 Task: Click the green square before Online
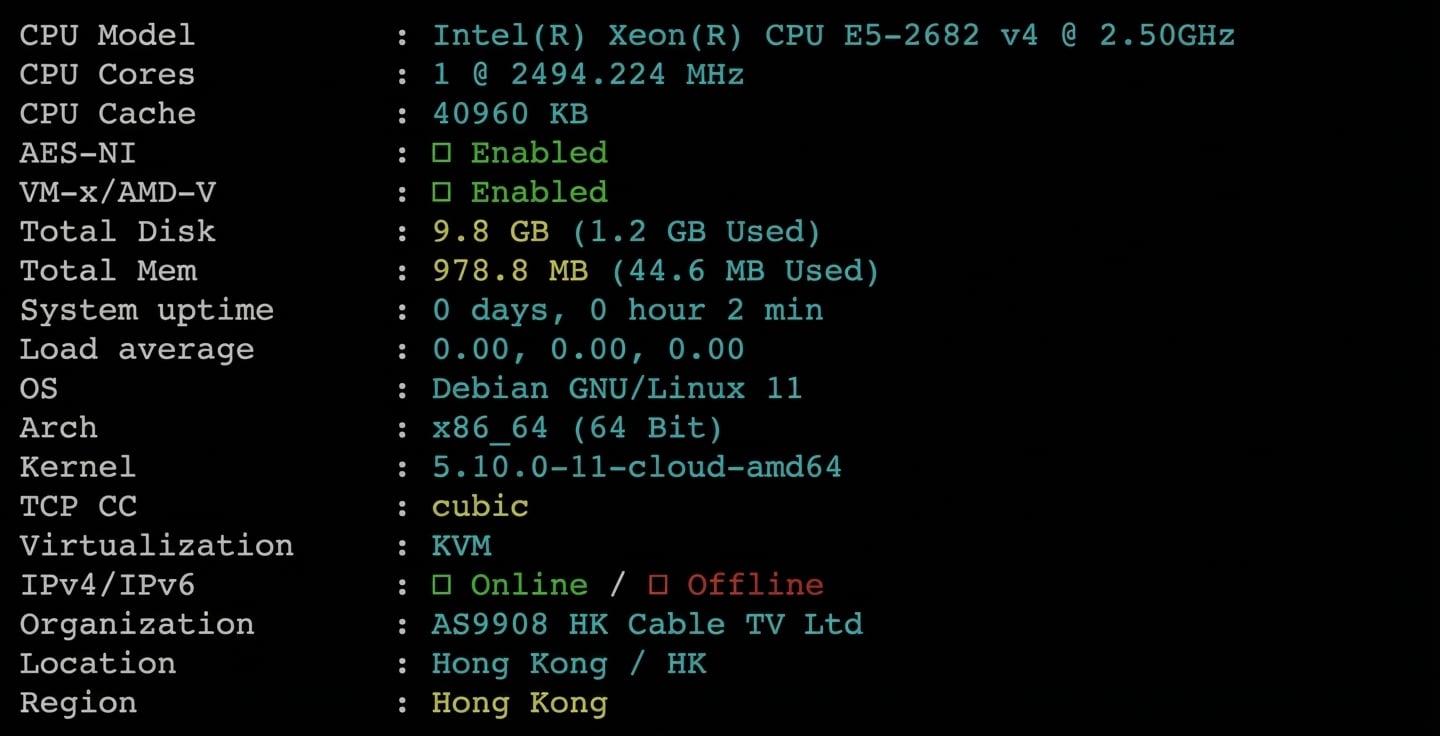click(x=441, y=585)
